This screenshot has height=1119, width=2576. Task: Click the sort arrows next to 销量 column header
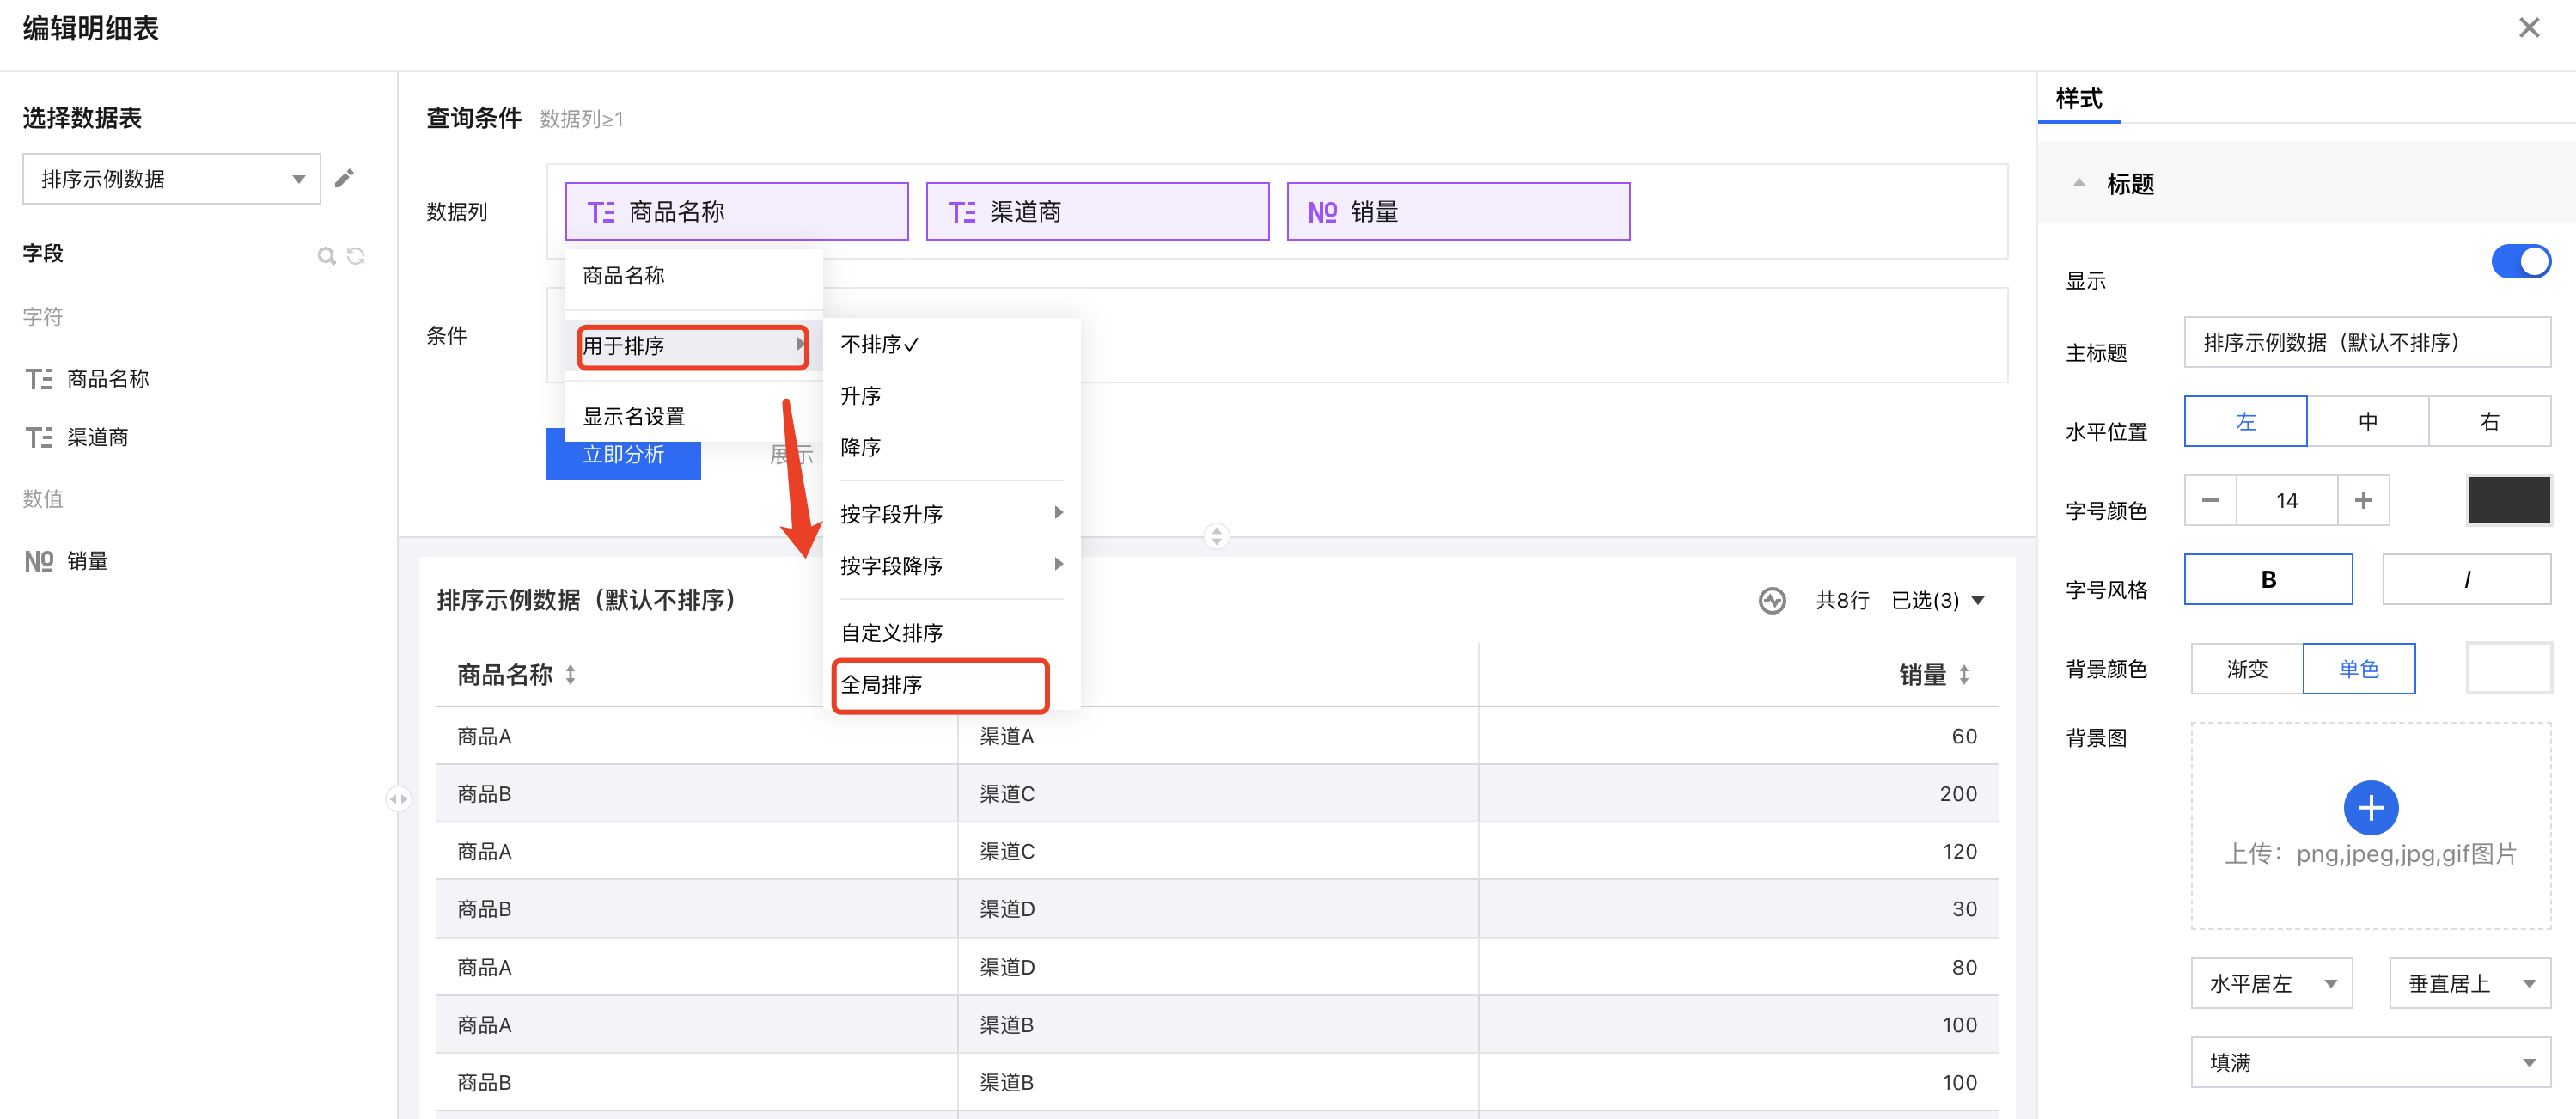point(1964,675)
